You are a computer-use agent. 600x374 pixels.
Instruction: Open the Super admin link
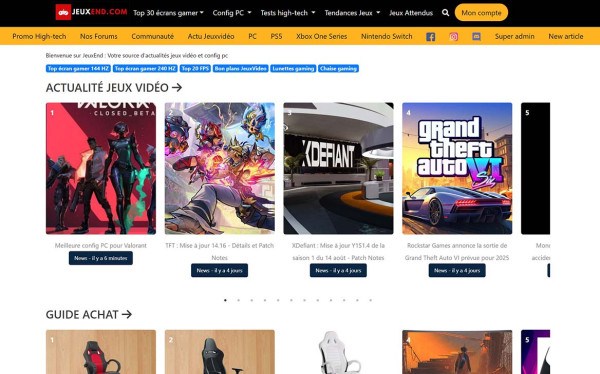click(x=514, y=36)
